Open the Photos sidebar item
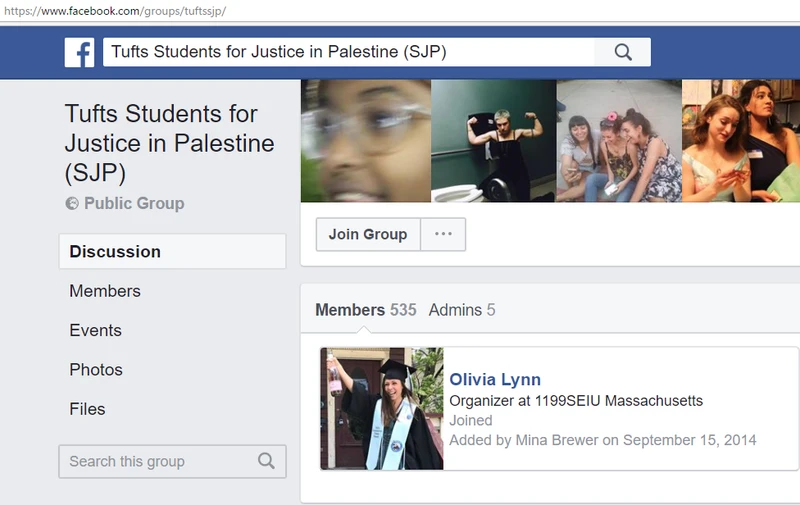 (96, 369)
